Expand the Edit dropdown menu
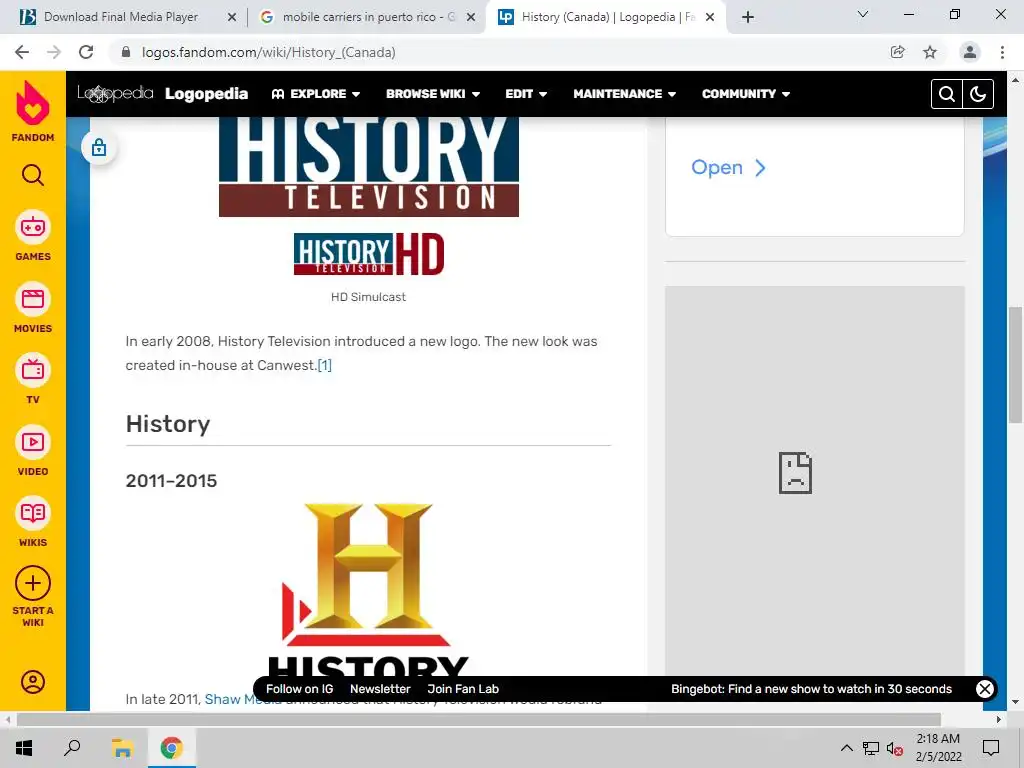The width and height of the screenshot is (1024, 768). point(526,94)
